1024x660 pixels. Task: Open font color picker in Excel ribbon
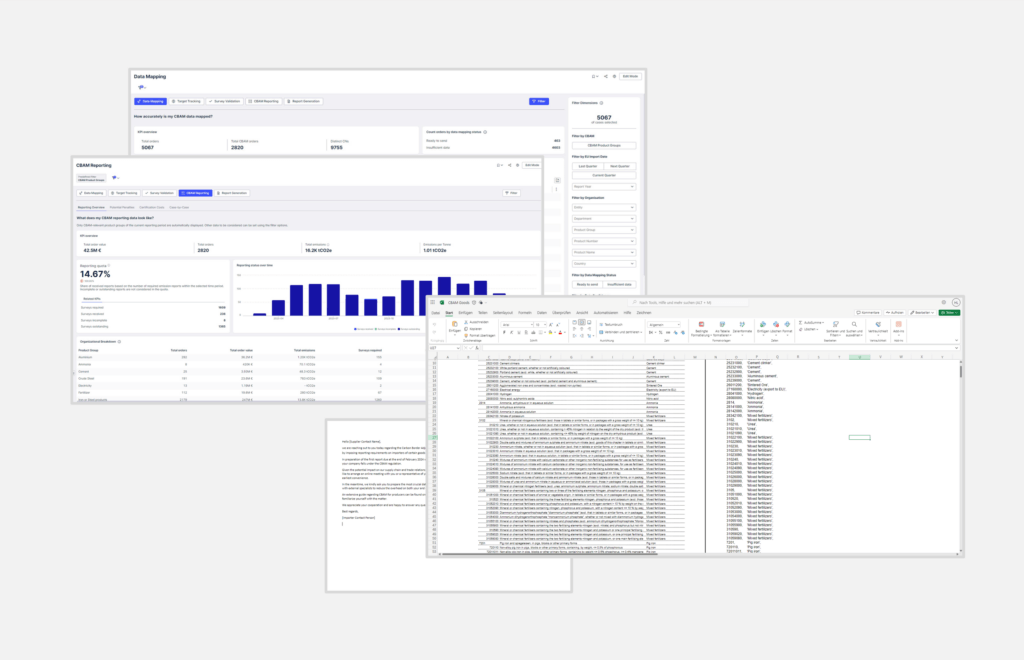pos(561,332)
